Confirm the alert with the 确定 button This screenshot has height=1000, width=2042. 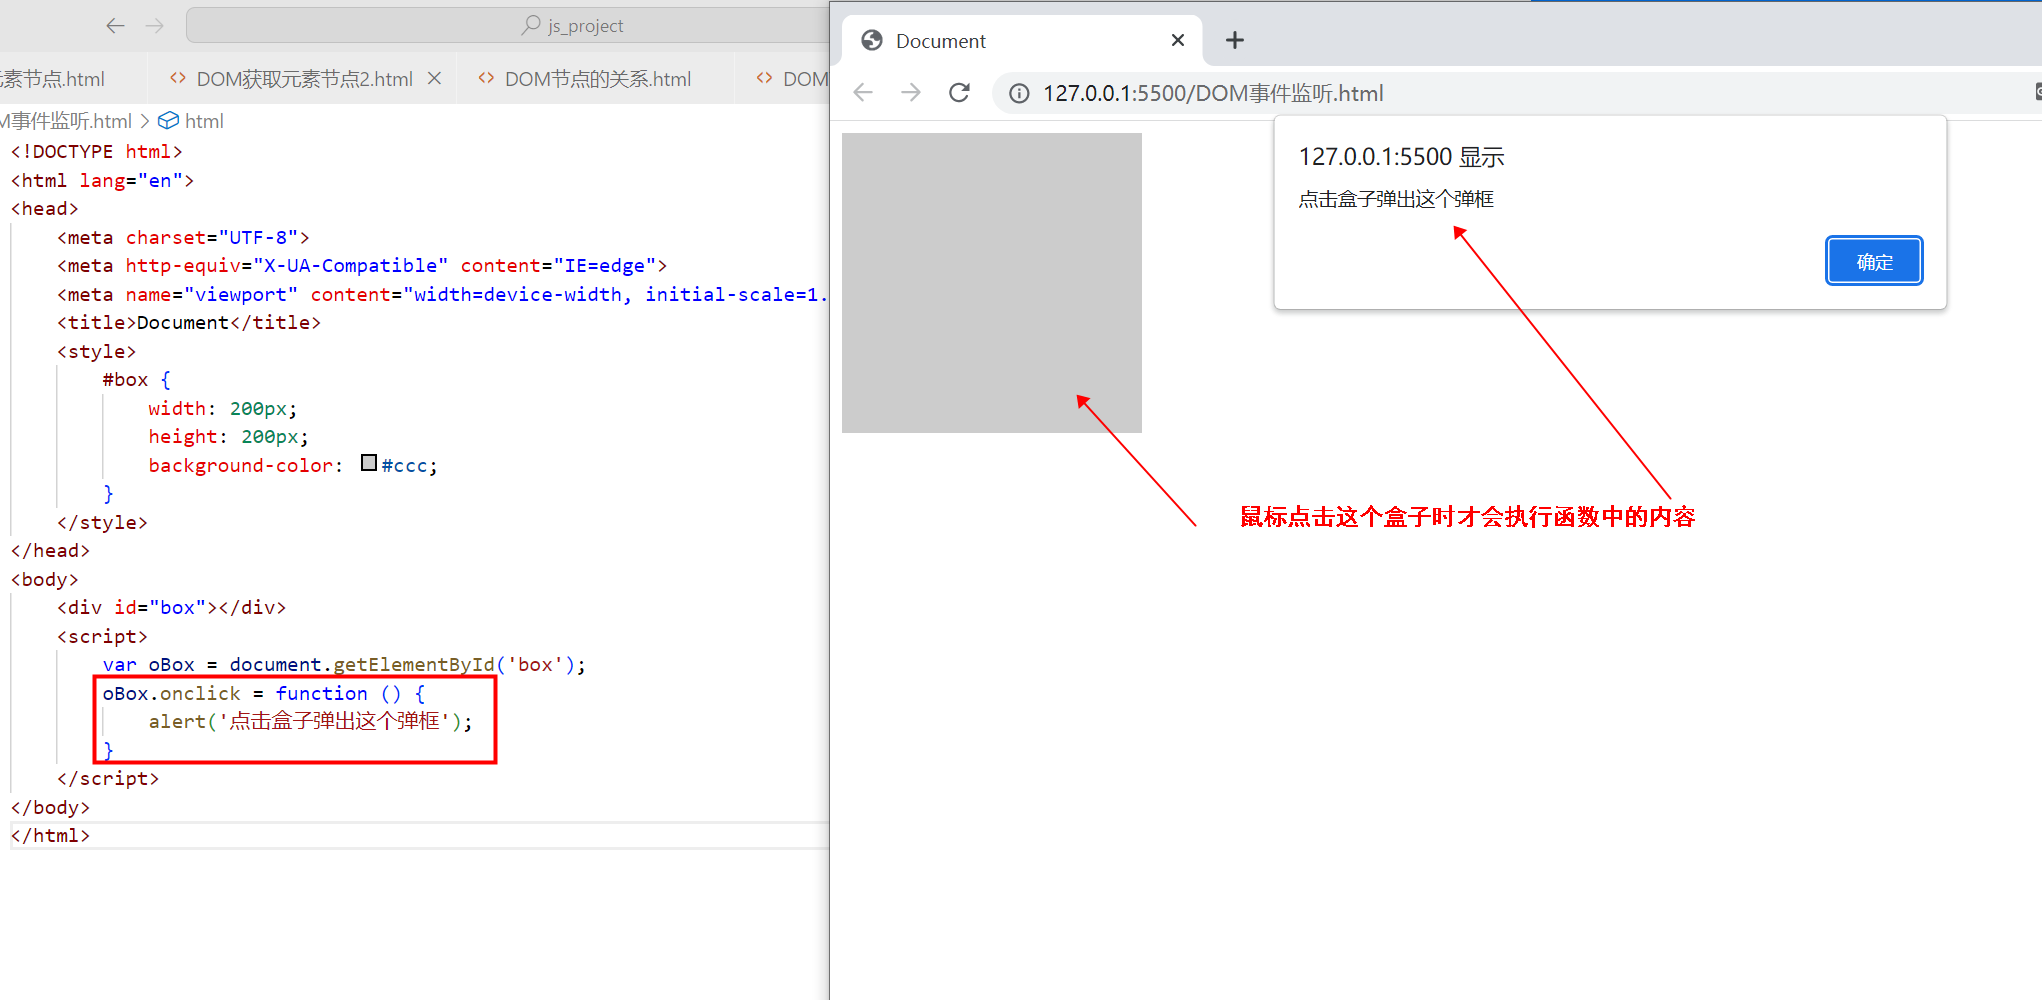pos(1874,262)
